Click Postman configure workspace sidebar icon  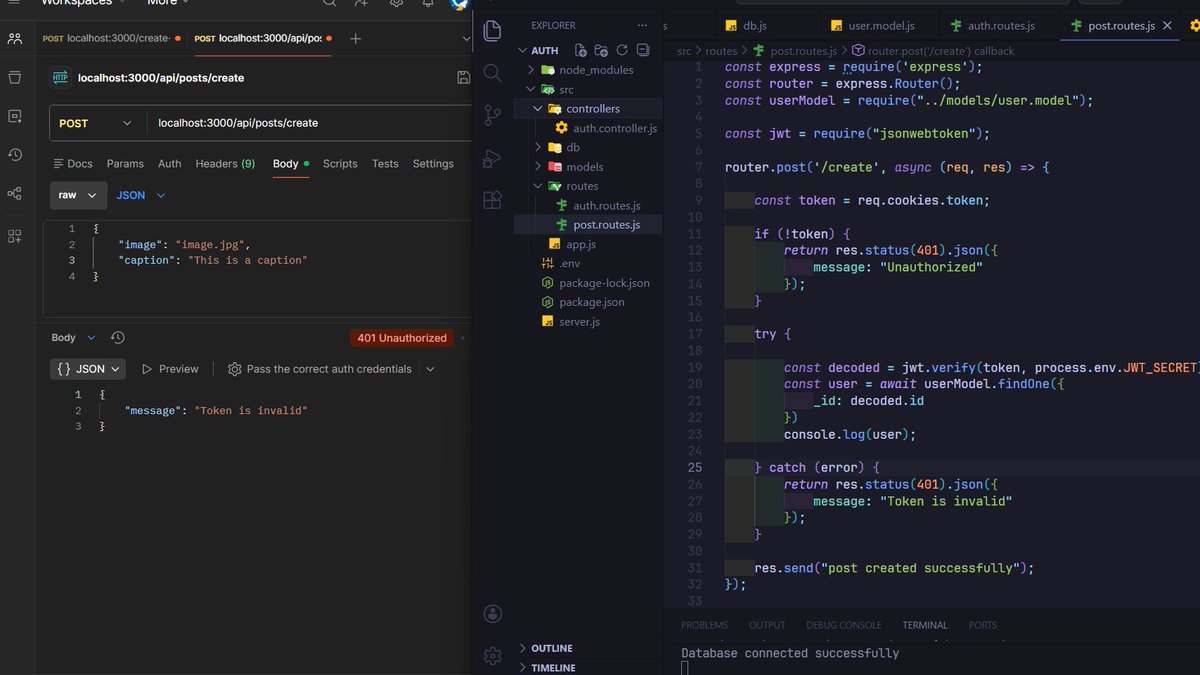click(x=14, y=236)
